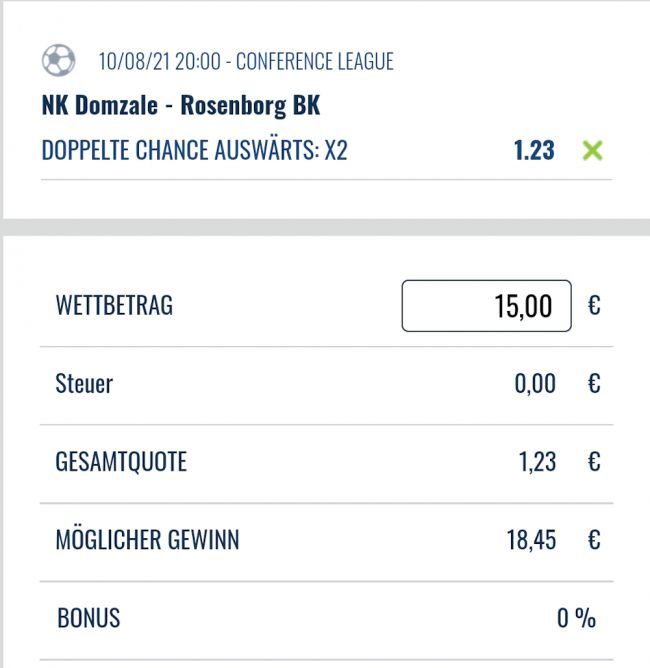Click the euro symbol in Möglicher Gewinn row

tap(594, 541)
